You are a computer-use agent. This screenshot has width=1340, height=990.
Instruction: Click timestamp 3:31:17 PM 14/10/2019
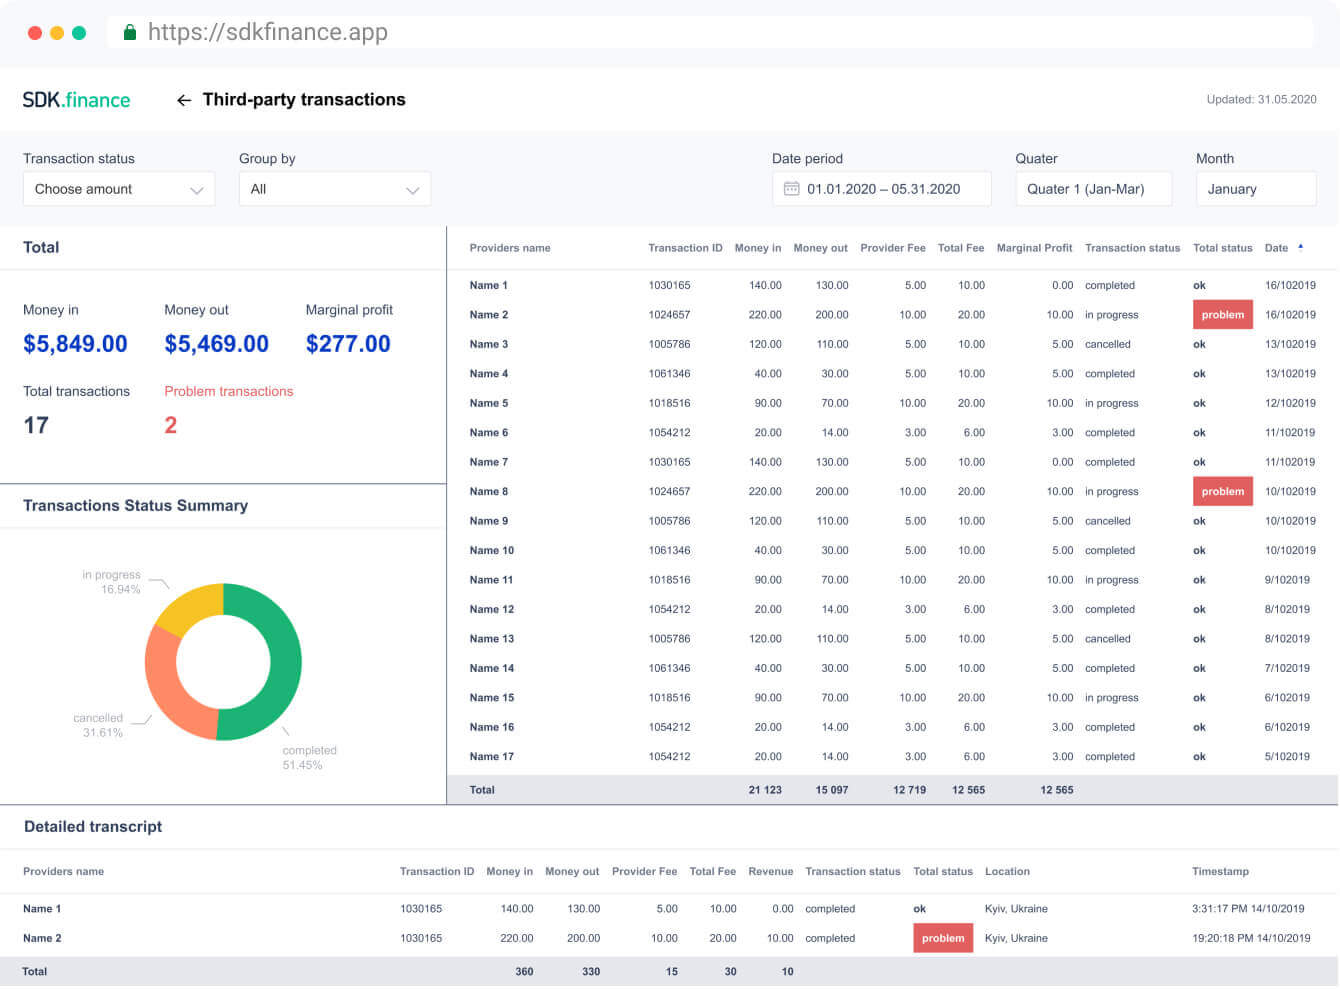1248,909
